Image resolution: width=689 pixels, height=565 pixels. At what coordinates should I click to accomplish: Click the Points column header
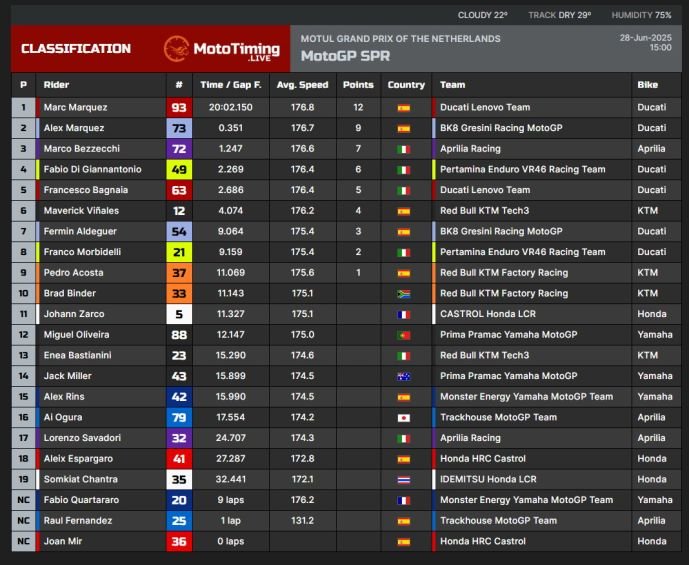(x=358, y=85)
